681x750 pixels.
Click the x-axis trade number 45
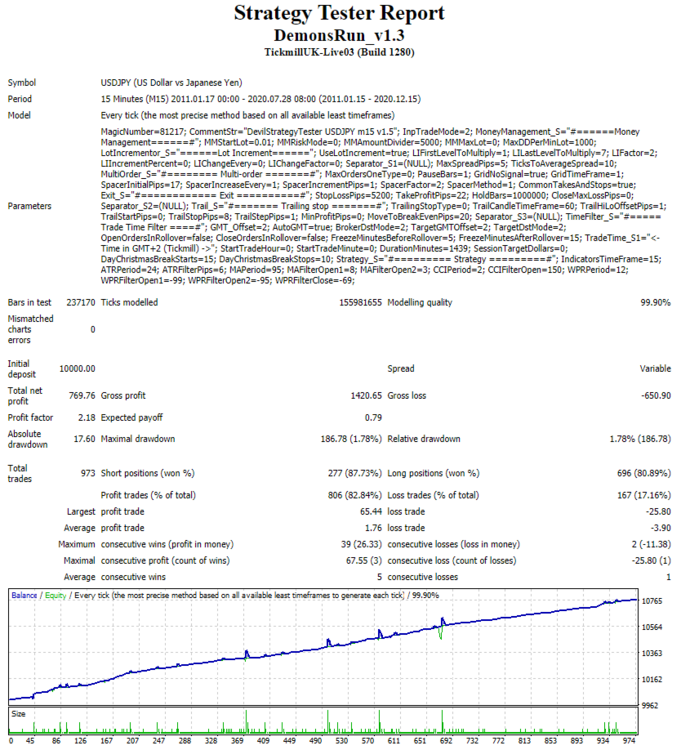click(x=30, y=740)
